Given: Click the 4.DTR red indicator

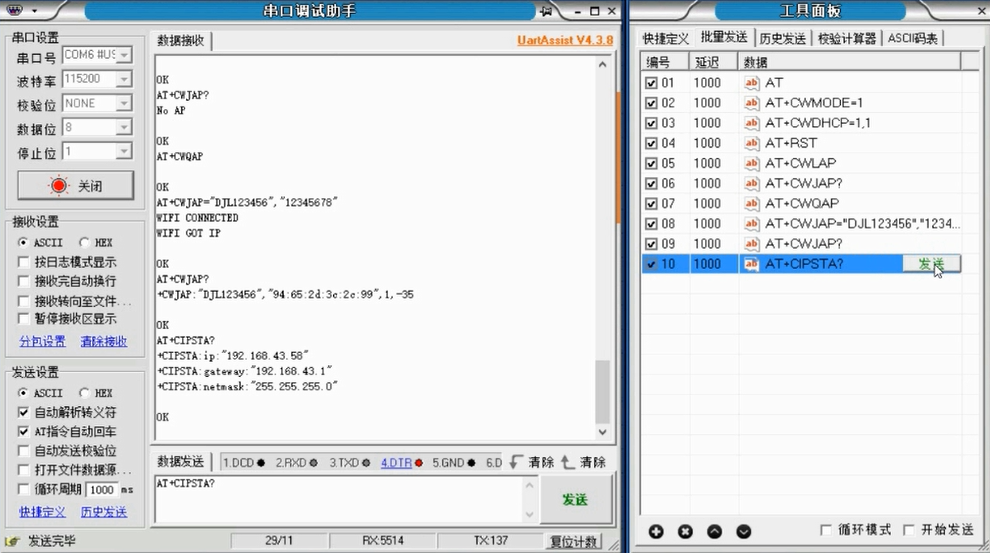Looking at the screenshot, I should pyautogui.click(x=419, y=463).
